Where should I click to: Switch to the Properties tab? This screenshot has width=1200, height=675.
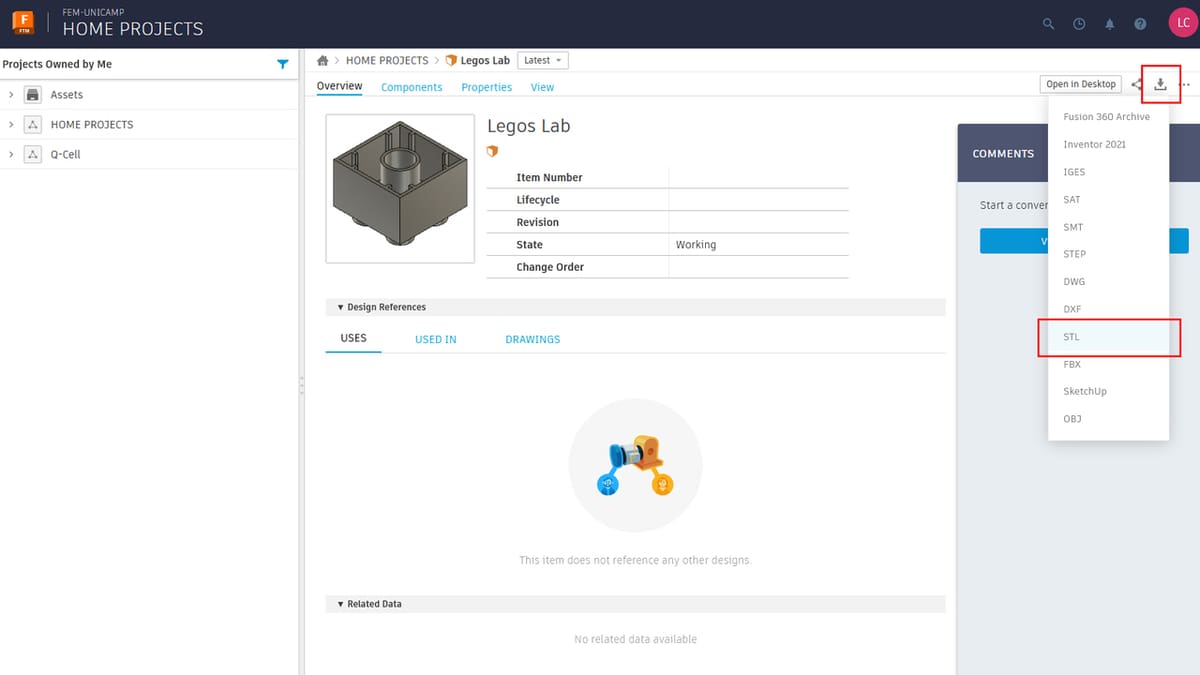point(487,88)
